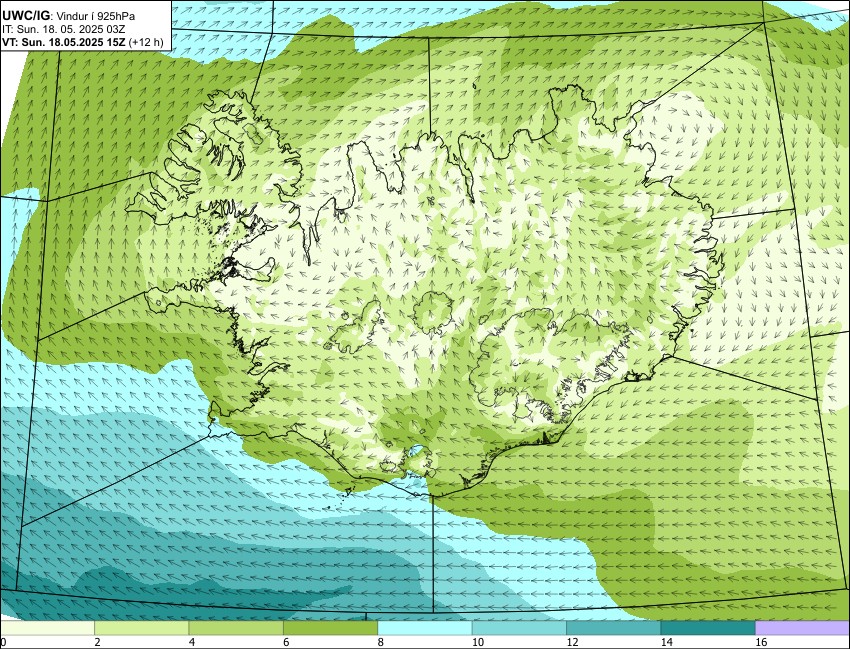850x649 pixels.
Task: Click the legend value '16'
Action: pos(761,642)
